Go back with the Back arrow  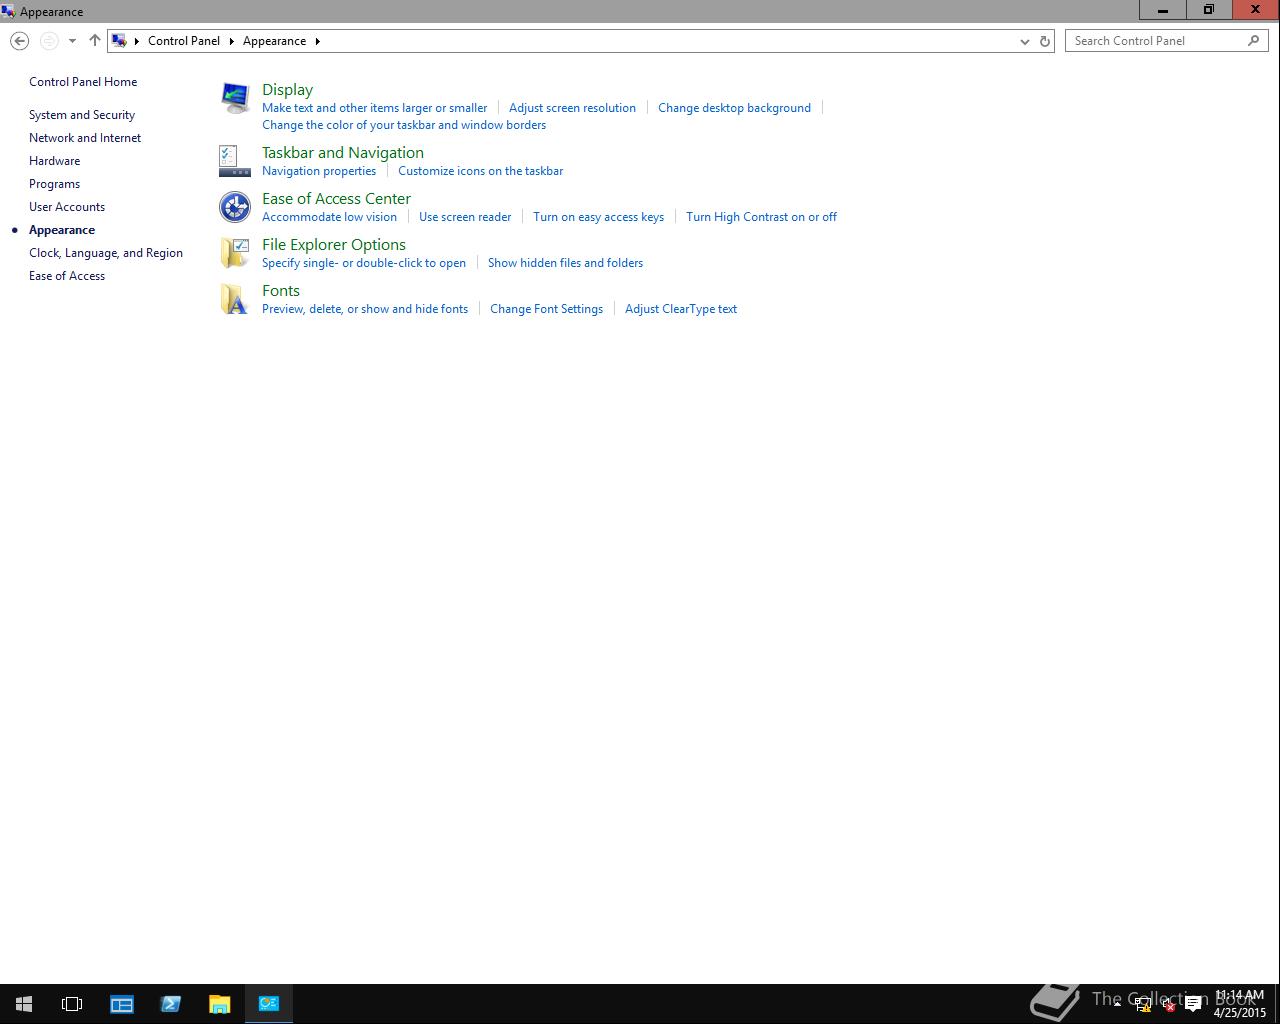(19, 41)
